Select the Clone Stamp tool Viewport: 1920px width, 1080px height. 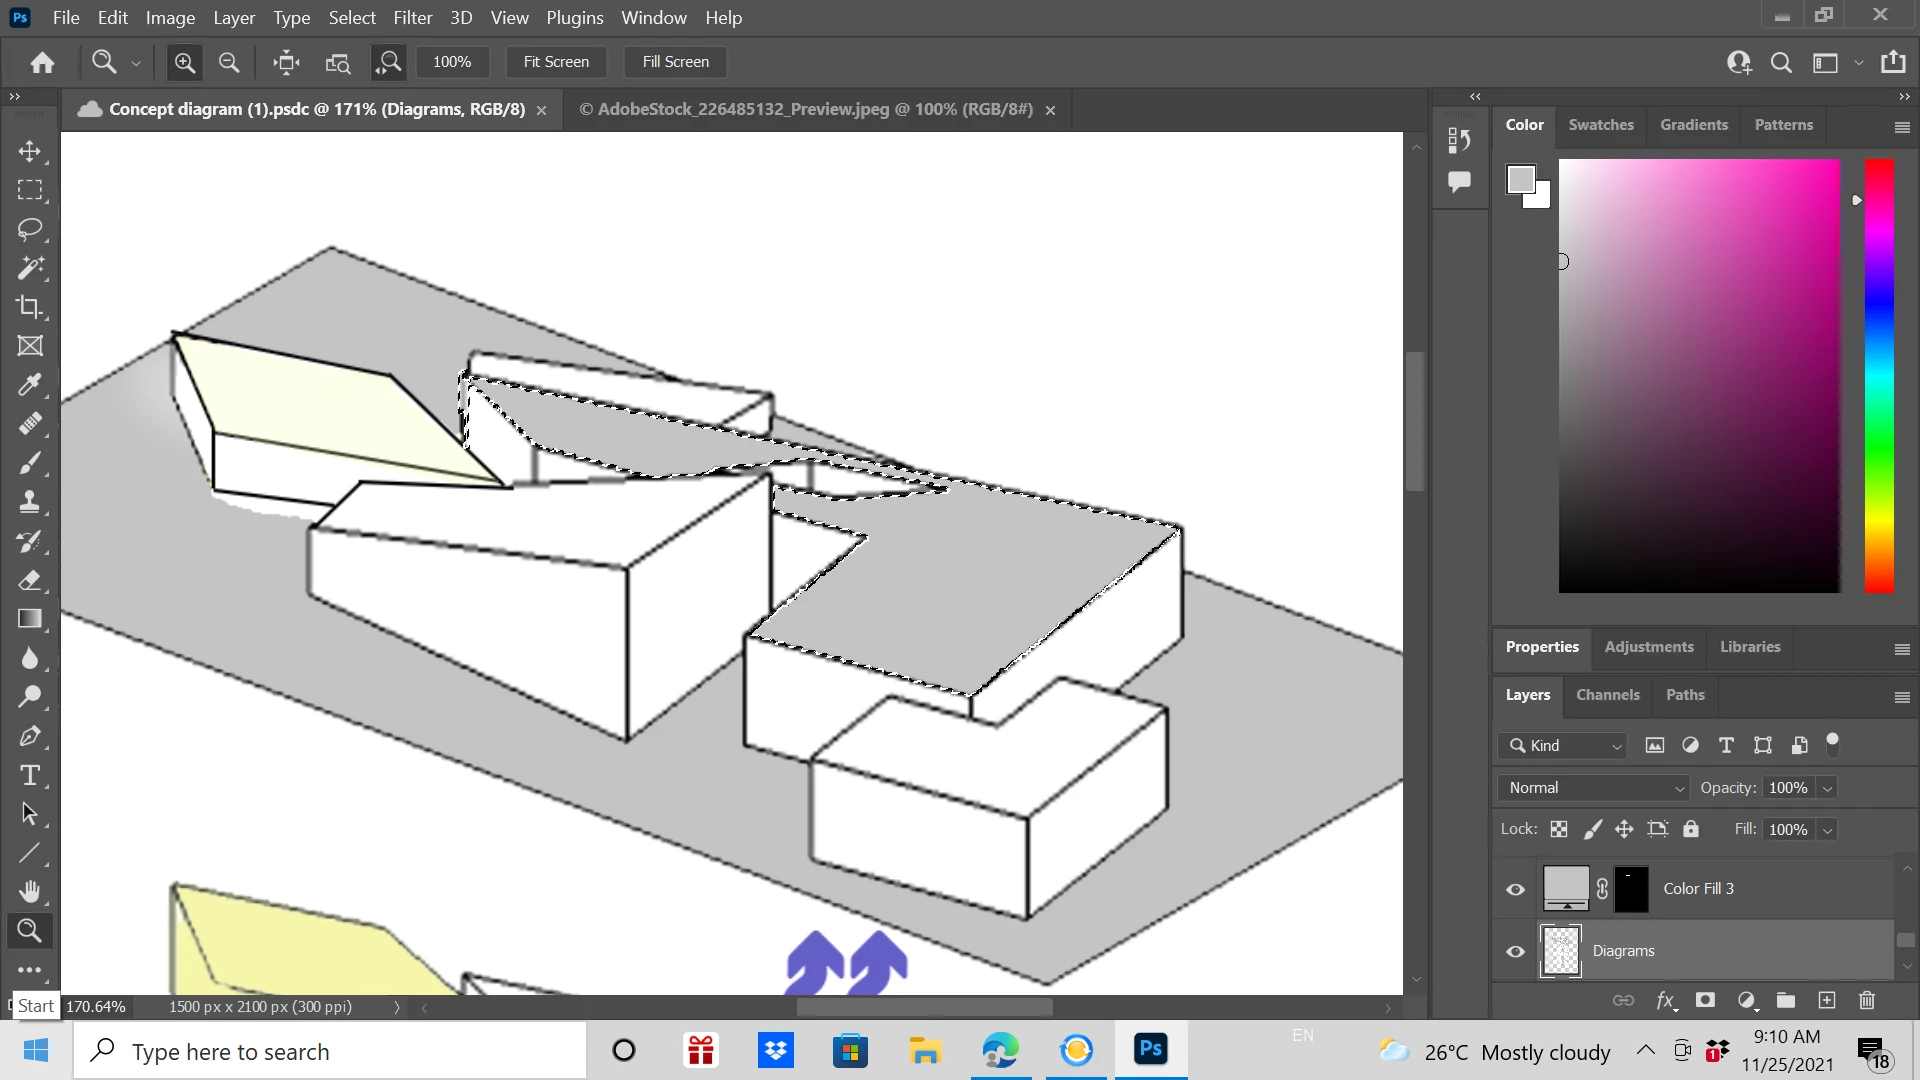coord(30,502)
